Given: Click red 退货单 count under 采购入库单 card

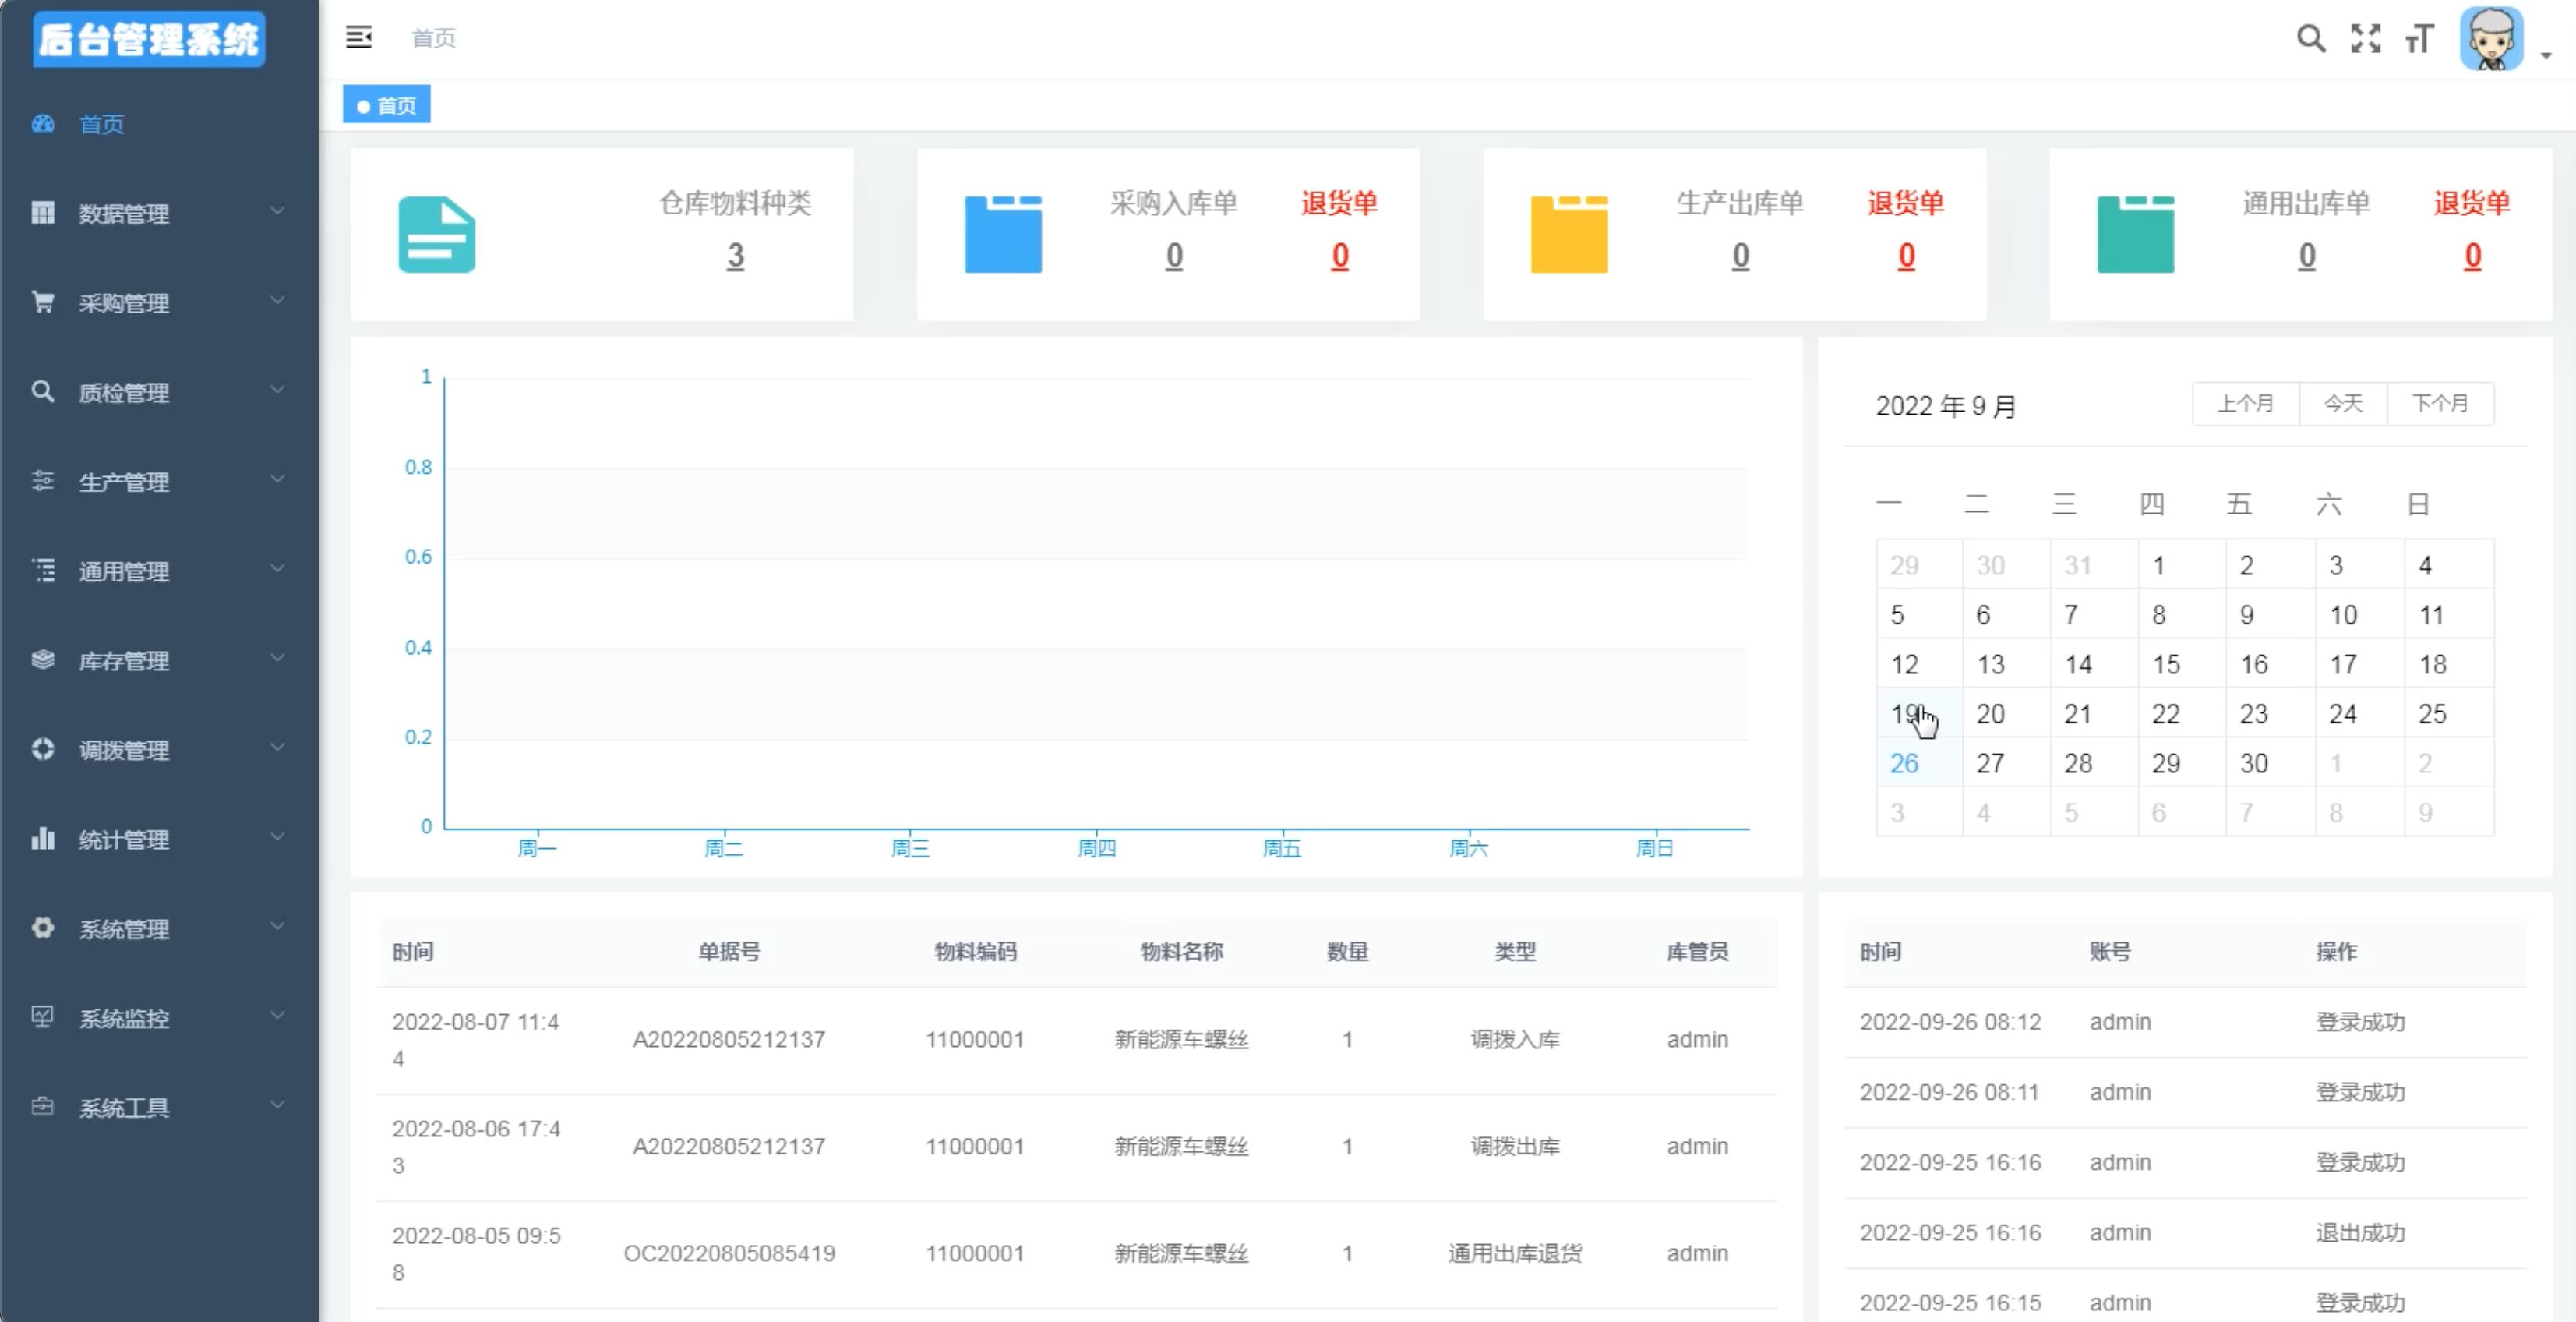Looking at the screenshot, I should [1340, 256].
